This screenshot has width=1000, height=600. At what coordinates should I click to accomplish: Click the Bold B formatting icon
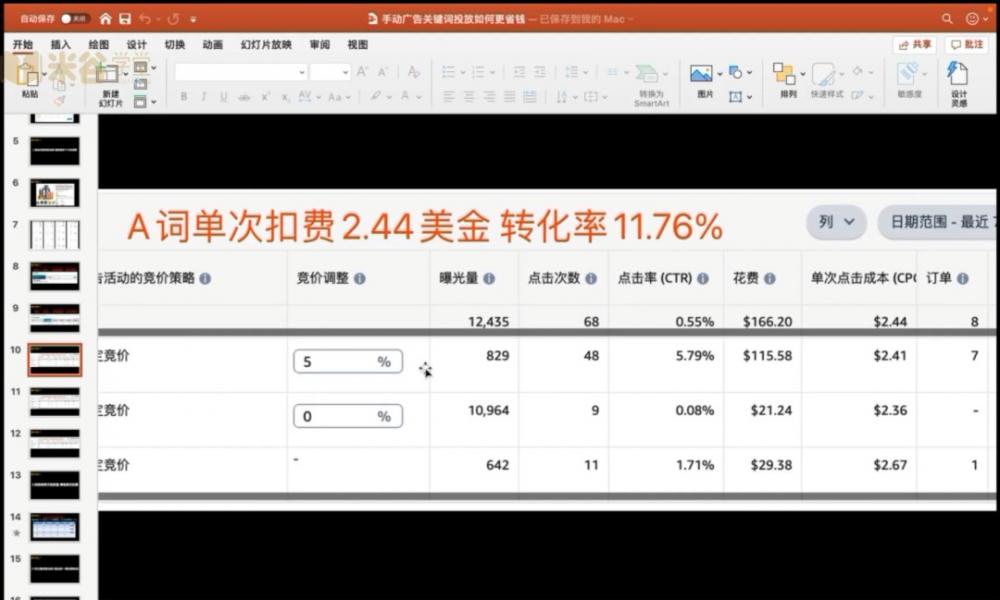tap(184, 96)
